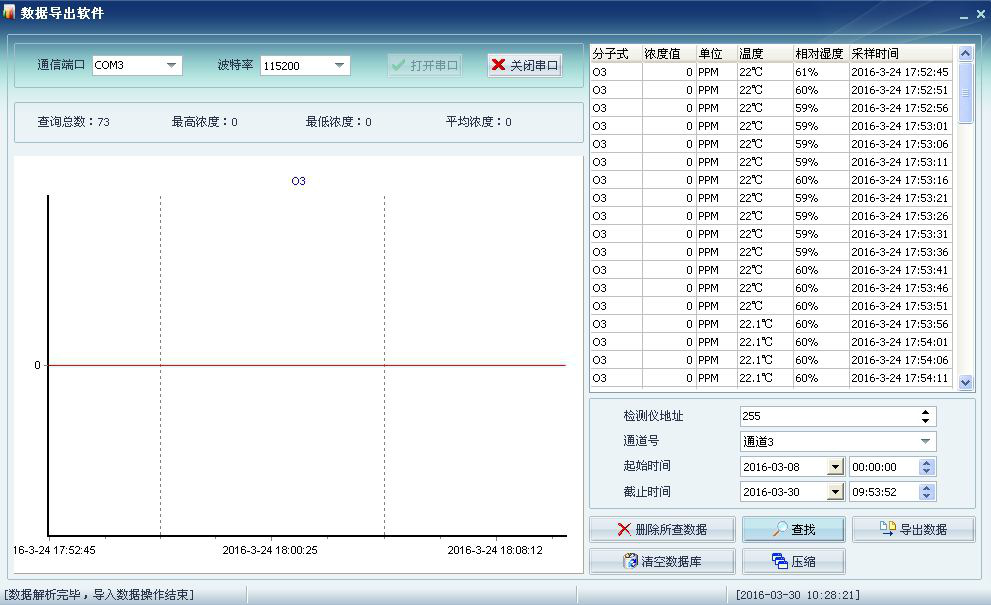The height and width of the screenshot is (605, 991).
Task: Click the 最高浓度 : 0 label
Action: [205, 121]
